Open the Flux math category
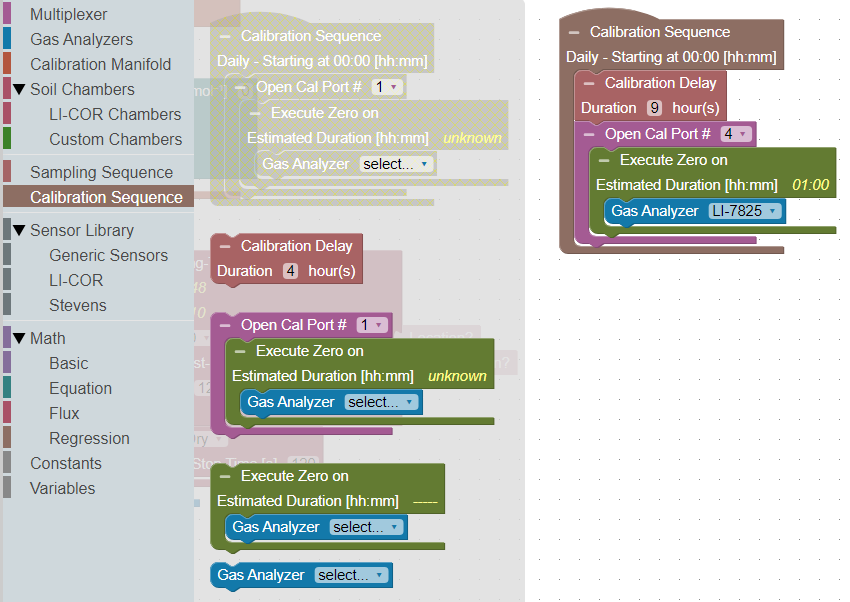This screenshot has height=602, width=850. tap(64, 414)
